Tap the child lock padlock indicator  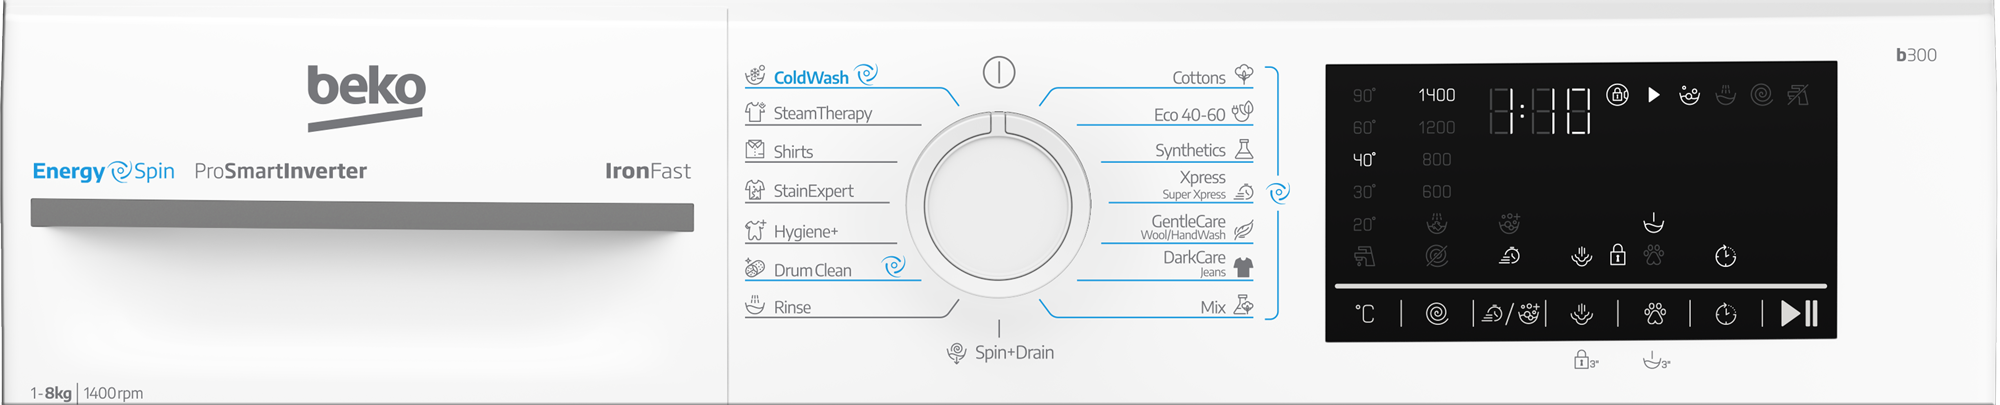1617,255
